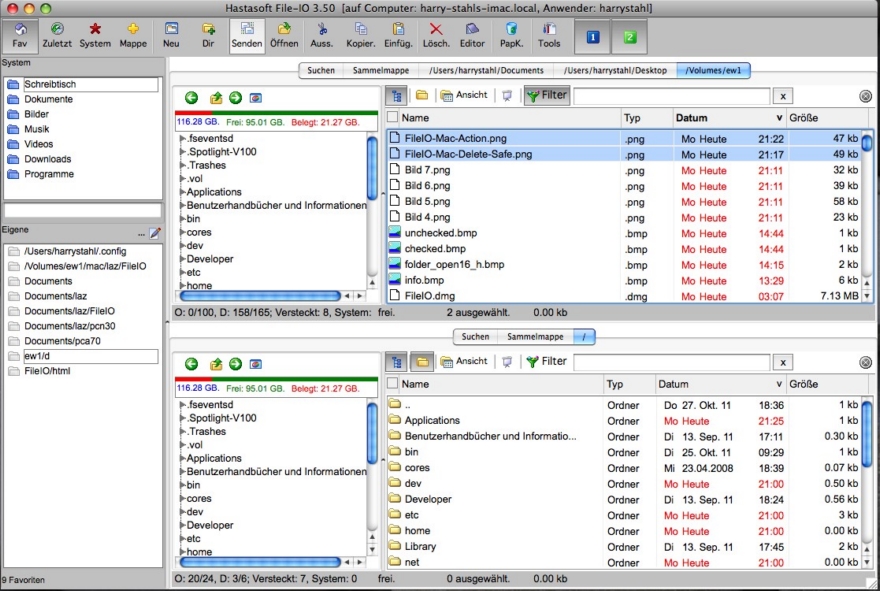
Task: Toggle the upper pane Filter button
Action: [x=547, y=95]
